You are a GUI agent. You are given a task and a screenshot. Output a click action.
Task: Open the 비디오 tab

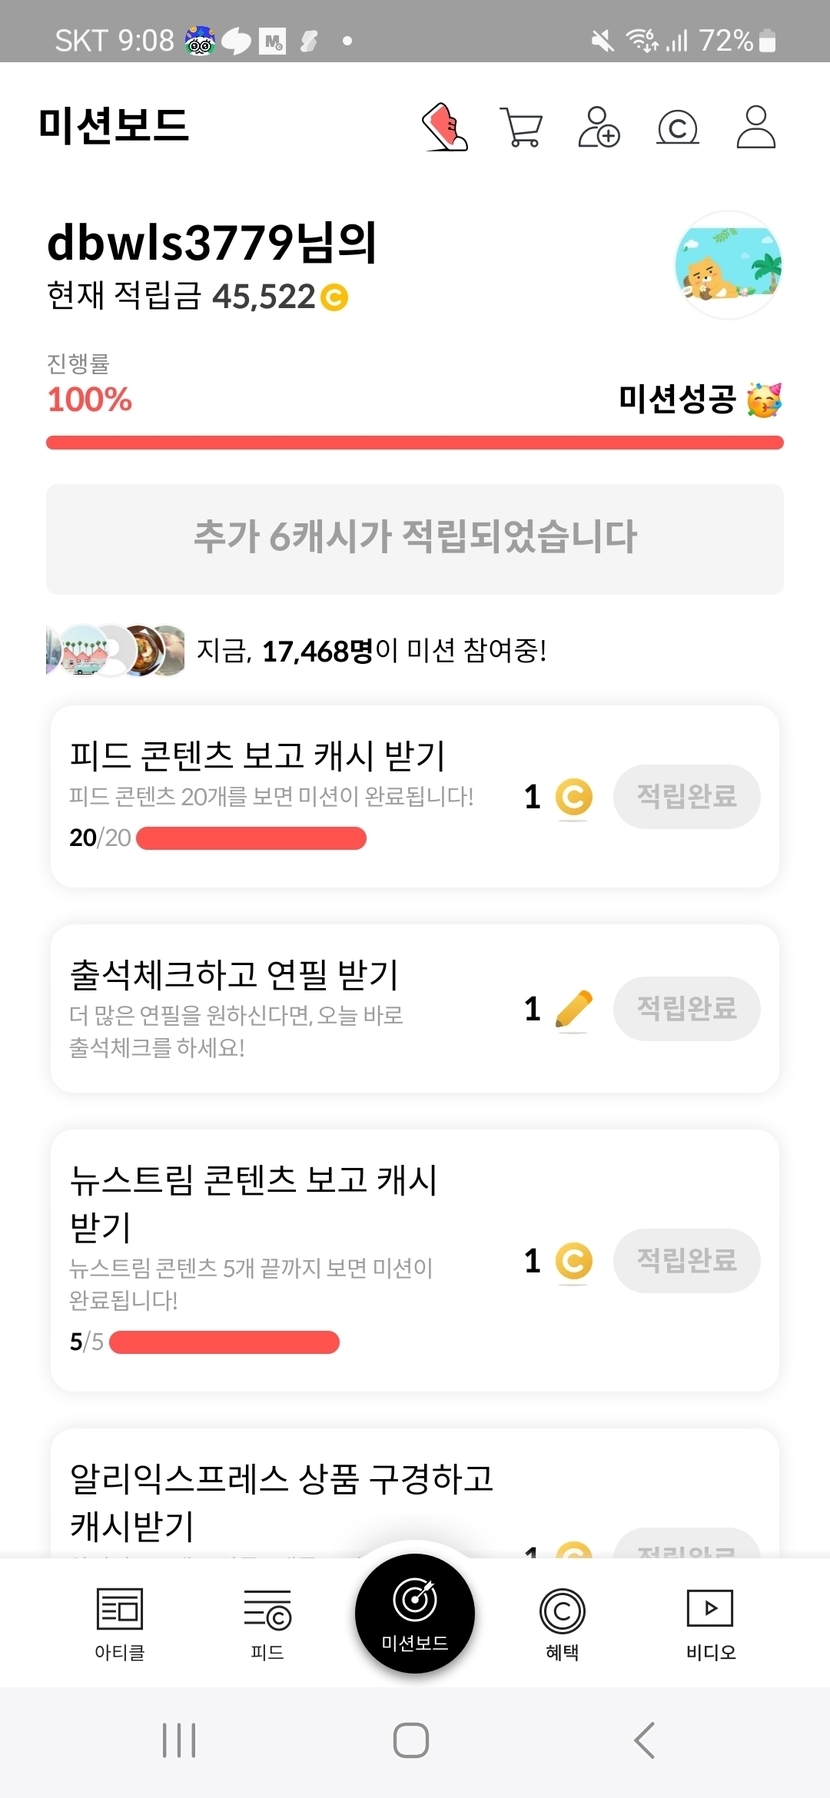pos(710,1622)
